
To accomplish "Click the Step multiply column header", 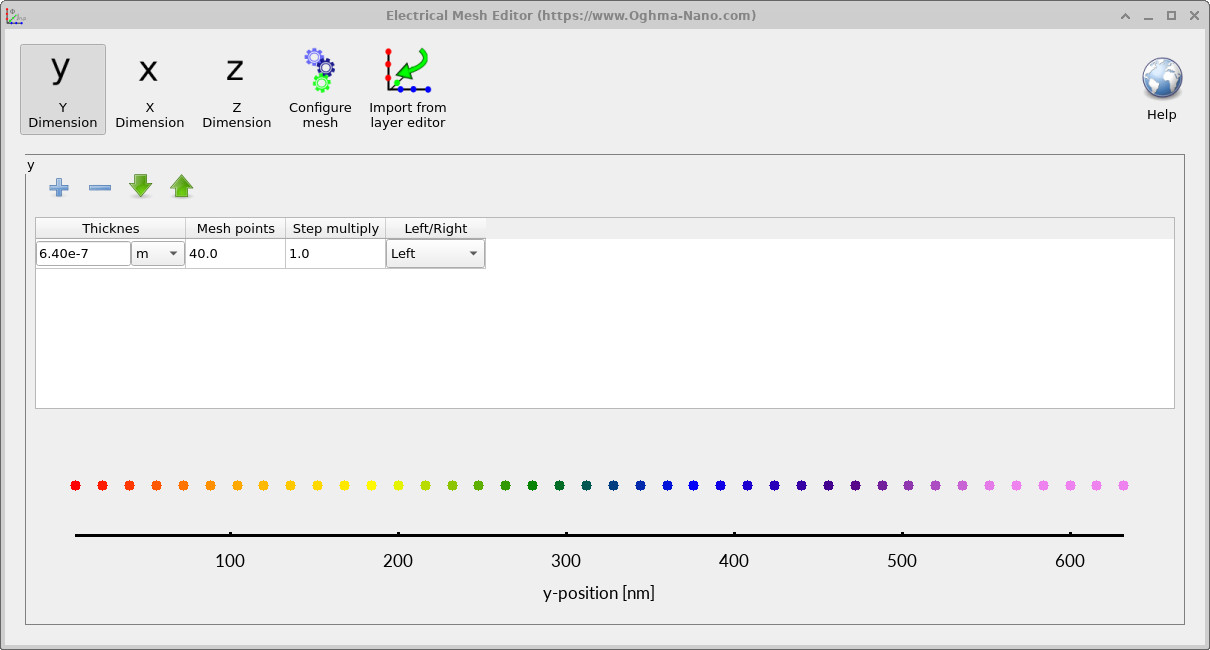I will (x=336, y=228).
